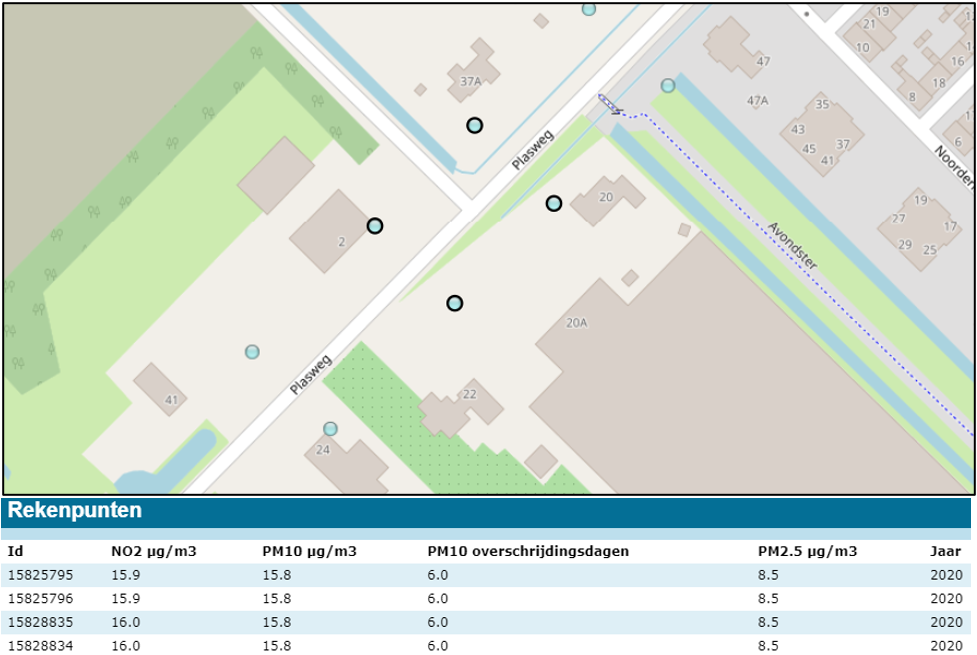Click the house number 29 label
This screenshot has width=977, height=655.
pos(905,244)
